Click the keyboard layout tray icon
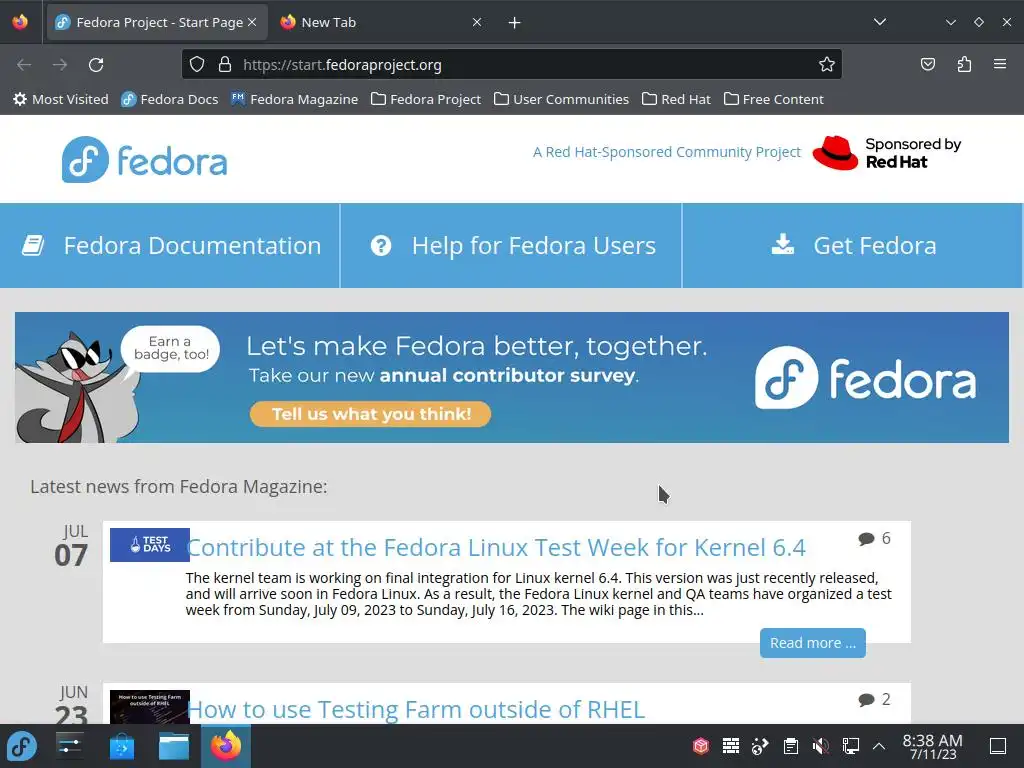Viewport: 1024px width, 768px height. (731, 746)
